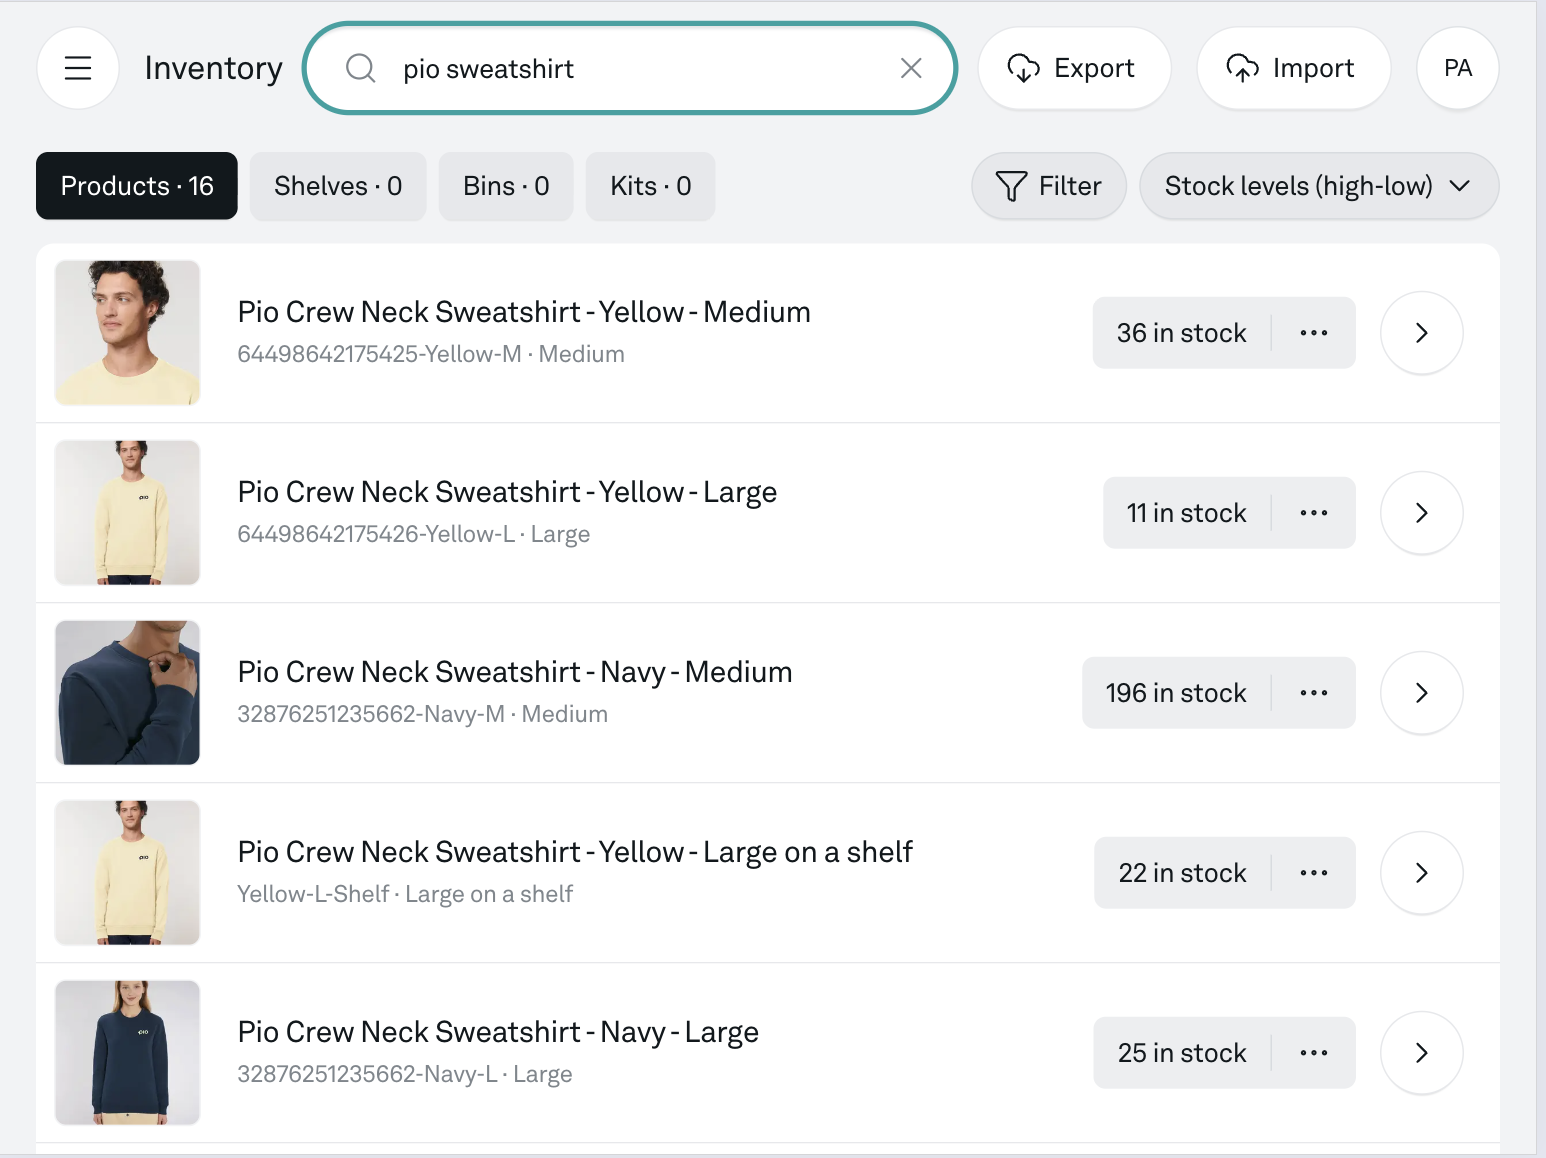
Task: Open the three-dot menu for Yellow Large sweatshirt
Action: (1313, 513)
